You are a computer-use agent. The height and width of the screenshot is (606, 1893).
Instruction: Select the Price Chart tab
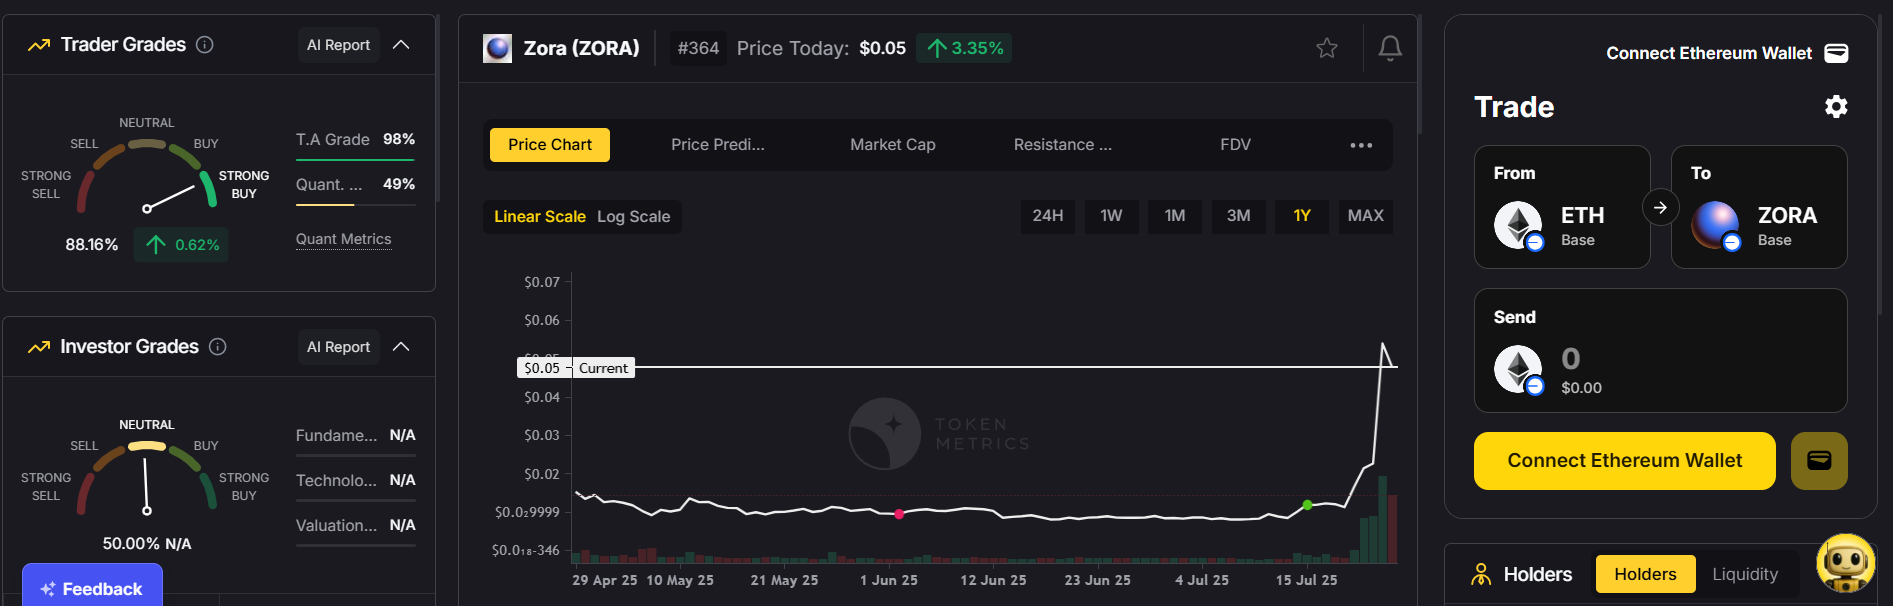tap(550, 145)
